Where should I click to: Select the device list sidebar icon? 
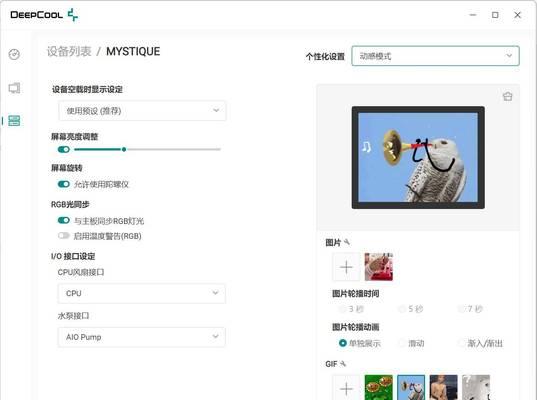[14, 121]
